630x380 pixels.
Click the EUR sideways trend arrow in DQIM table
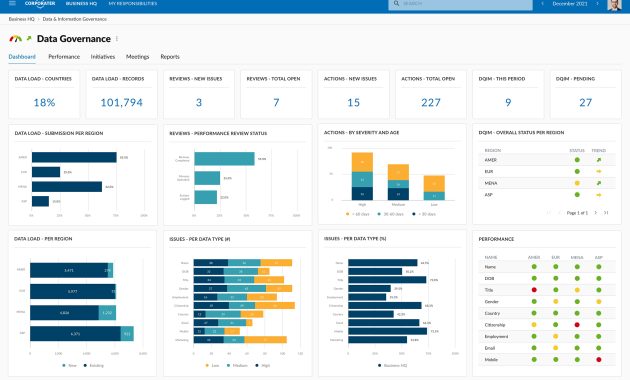point(599,172)
